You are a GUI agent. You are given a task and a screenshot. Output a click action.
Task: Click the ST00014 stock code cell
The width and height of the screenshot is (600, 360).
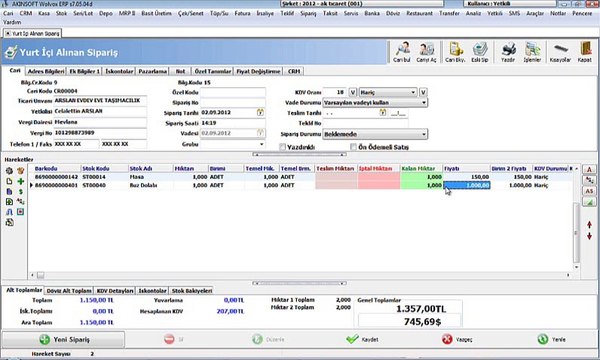click(x=104, y=177)
